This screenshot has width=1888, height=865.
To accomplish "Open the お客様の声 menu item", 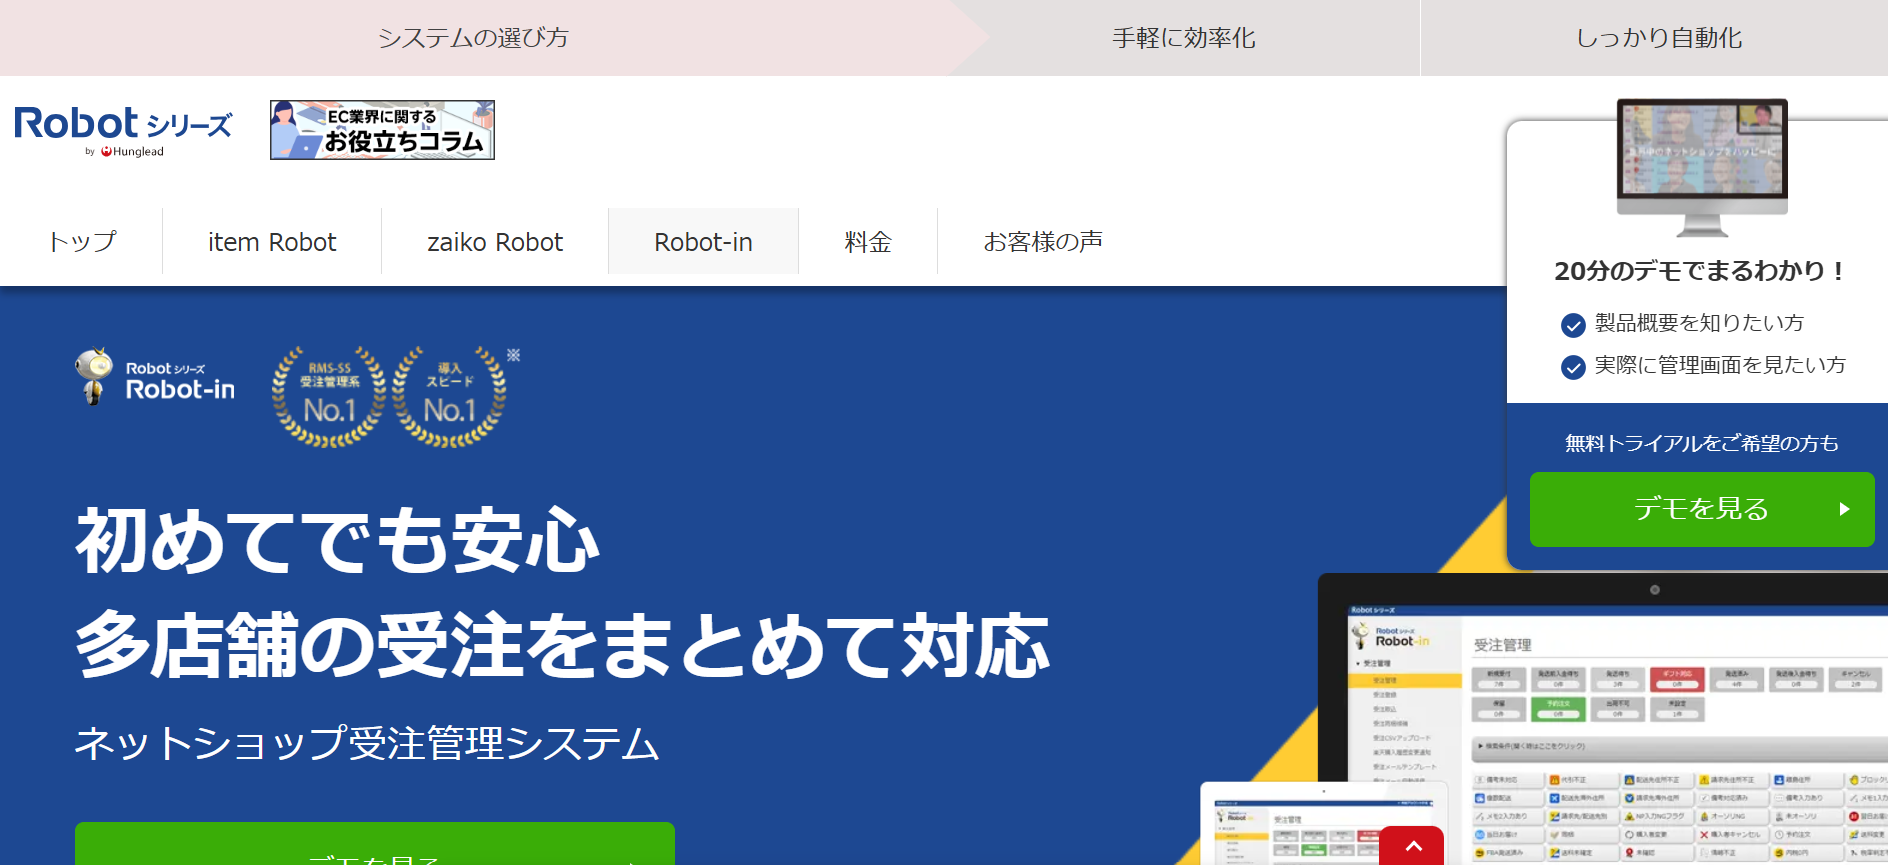I will pos(1043,241).
